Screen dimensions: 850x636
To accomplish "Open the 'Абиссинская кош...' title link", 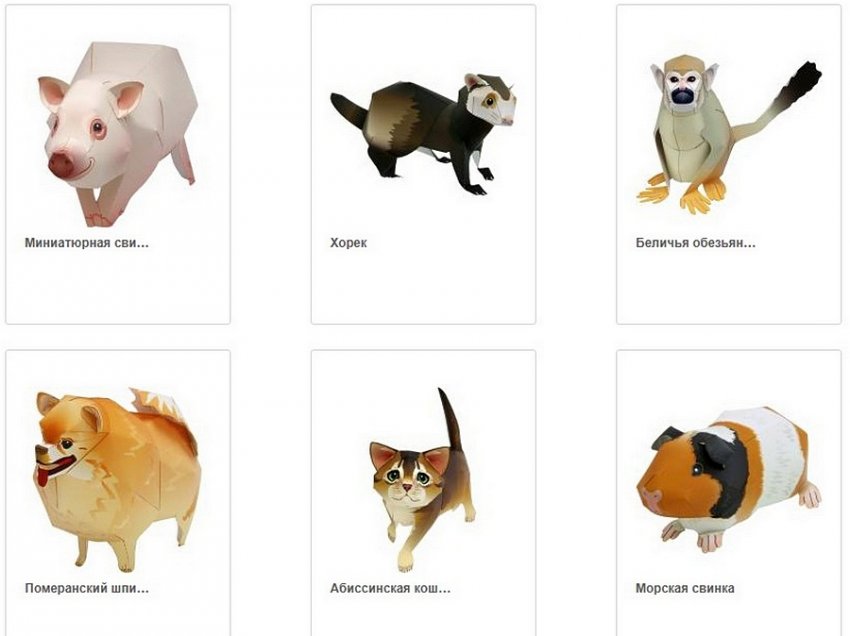I will (x=390, y=588).
